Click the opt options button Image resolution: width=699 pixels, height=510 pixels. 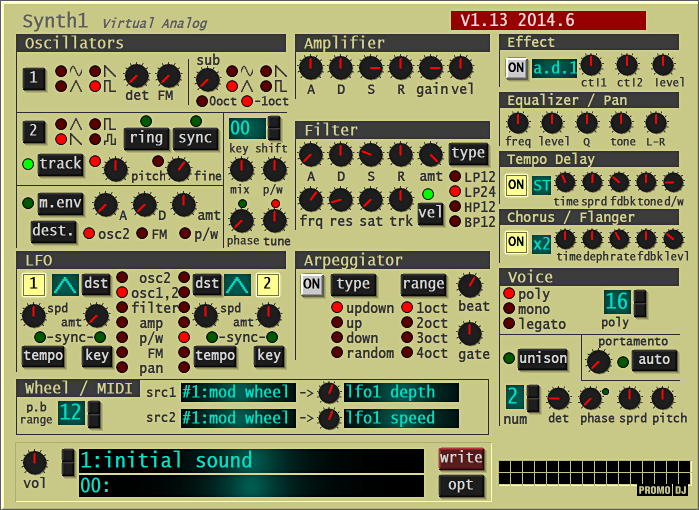(460, 485)
